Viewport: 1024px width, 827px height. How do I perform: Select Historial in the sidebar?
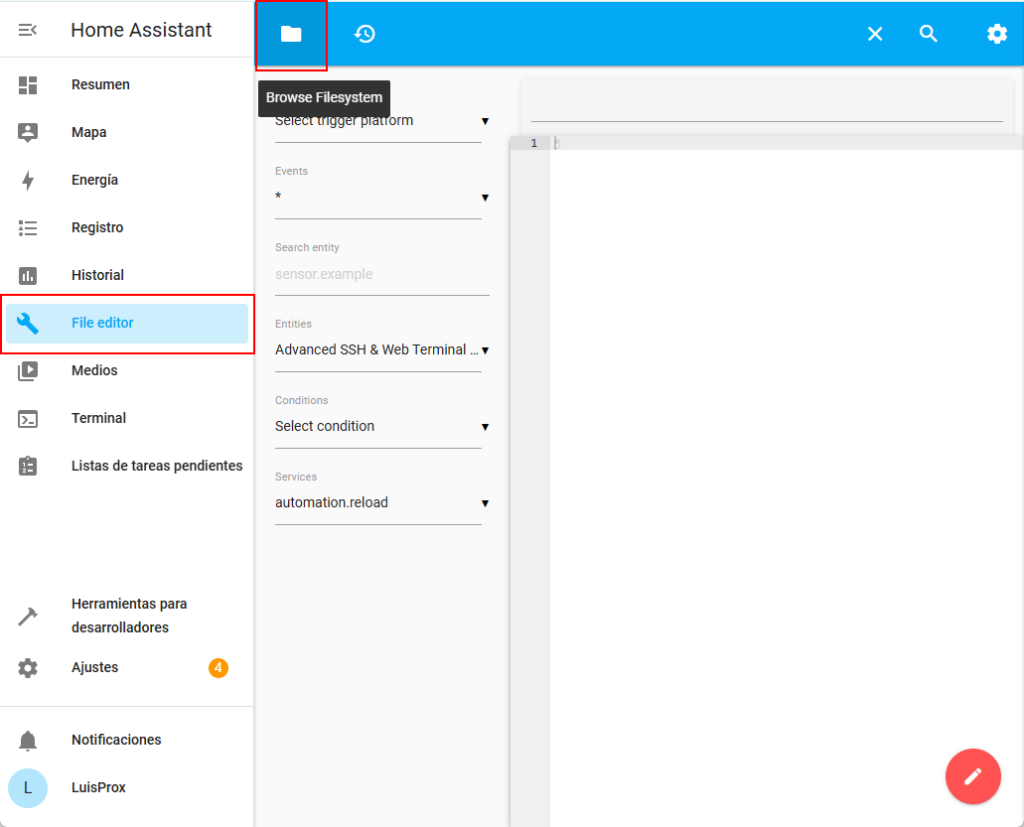click(98, 275)
